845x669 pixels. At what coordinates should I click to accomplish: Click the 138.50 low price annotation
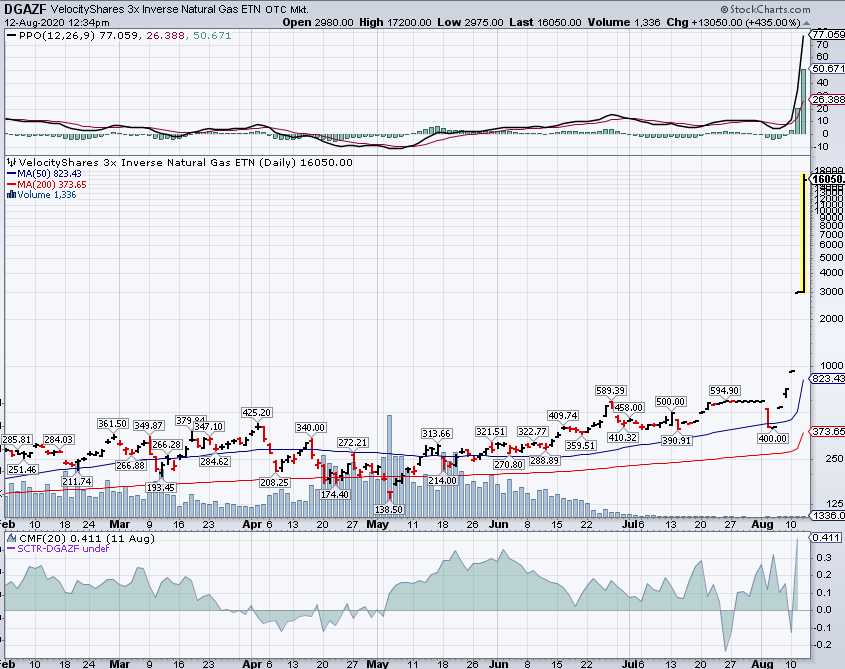click(390, 509)
